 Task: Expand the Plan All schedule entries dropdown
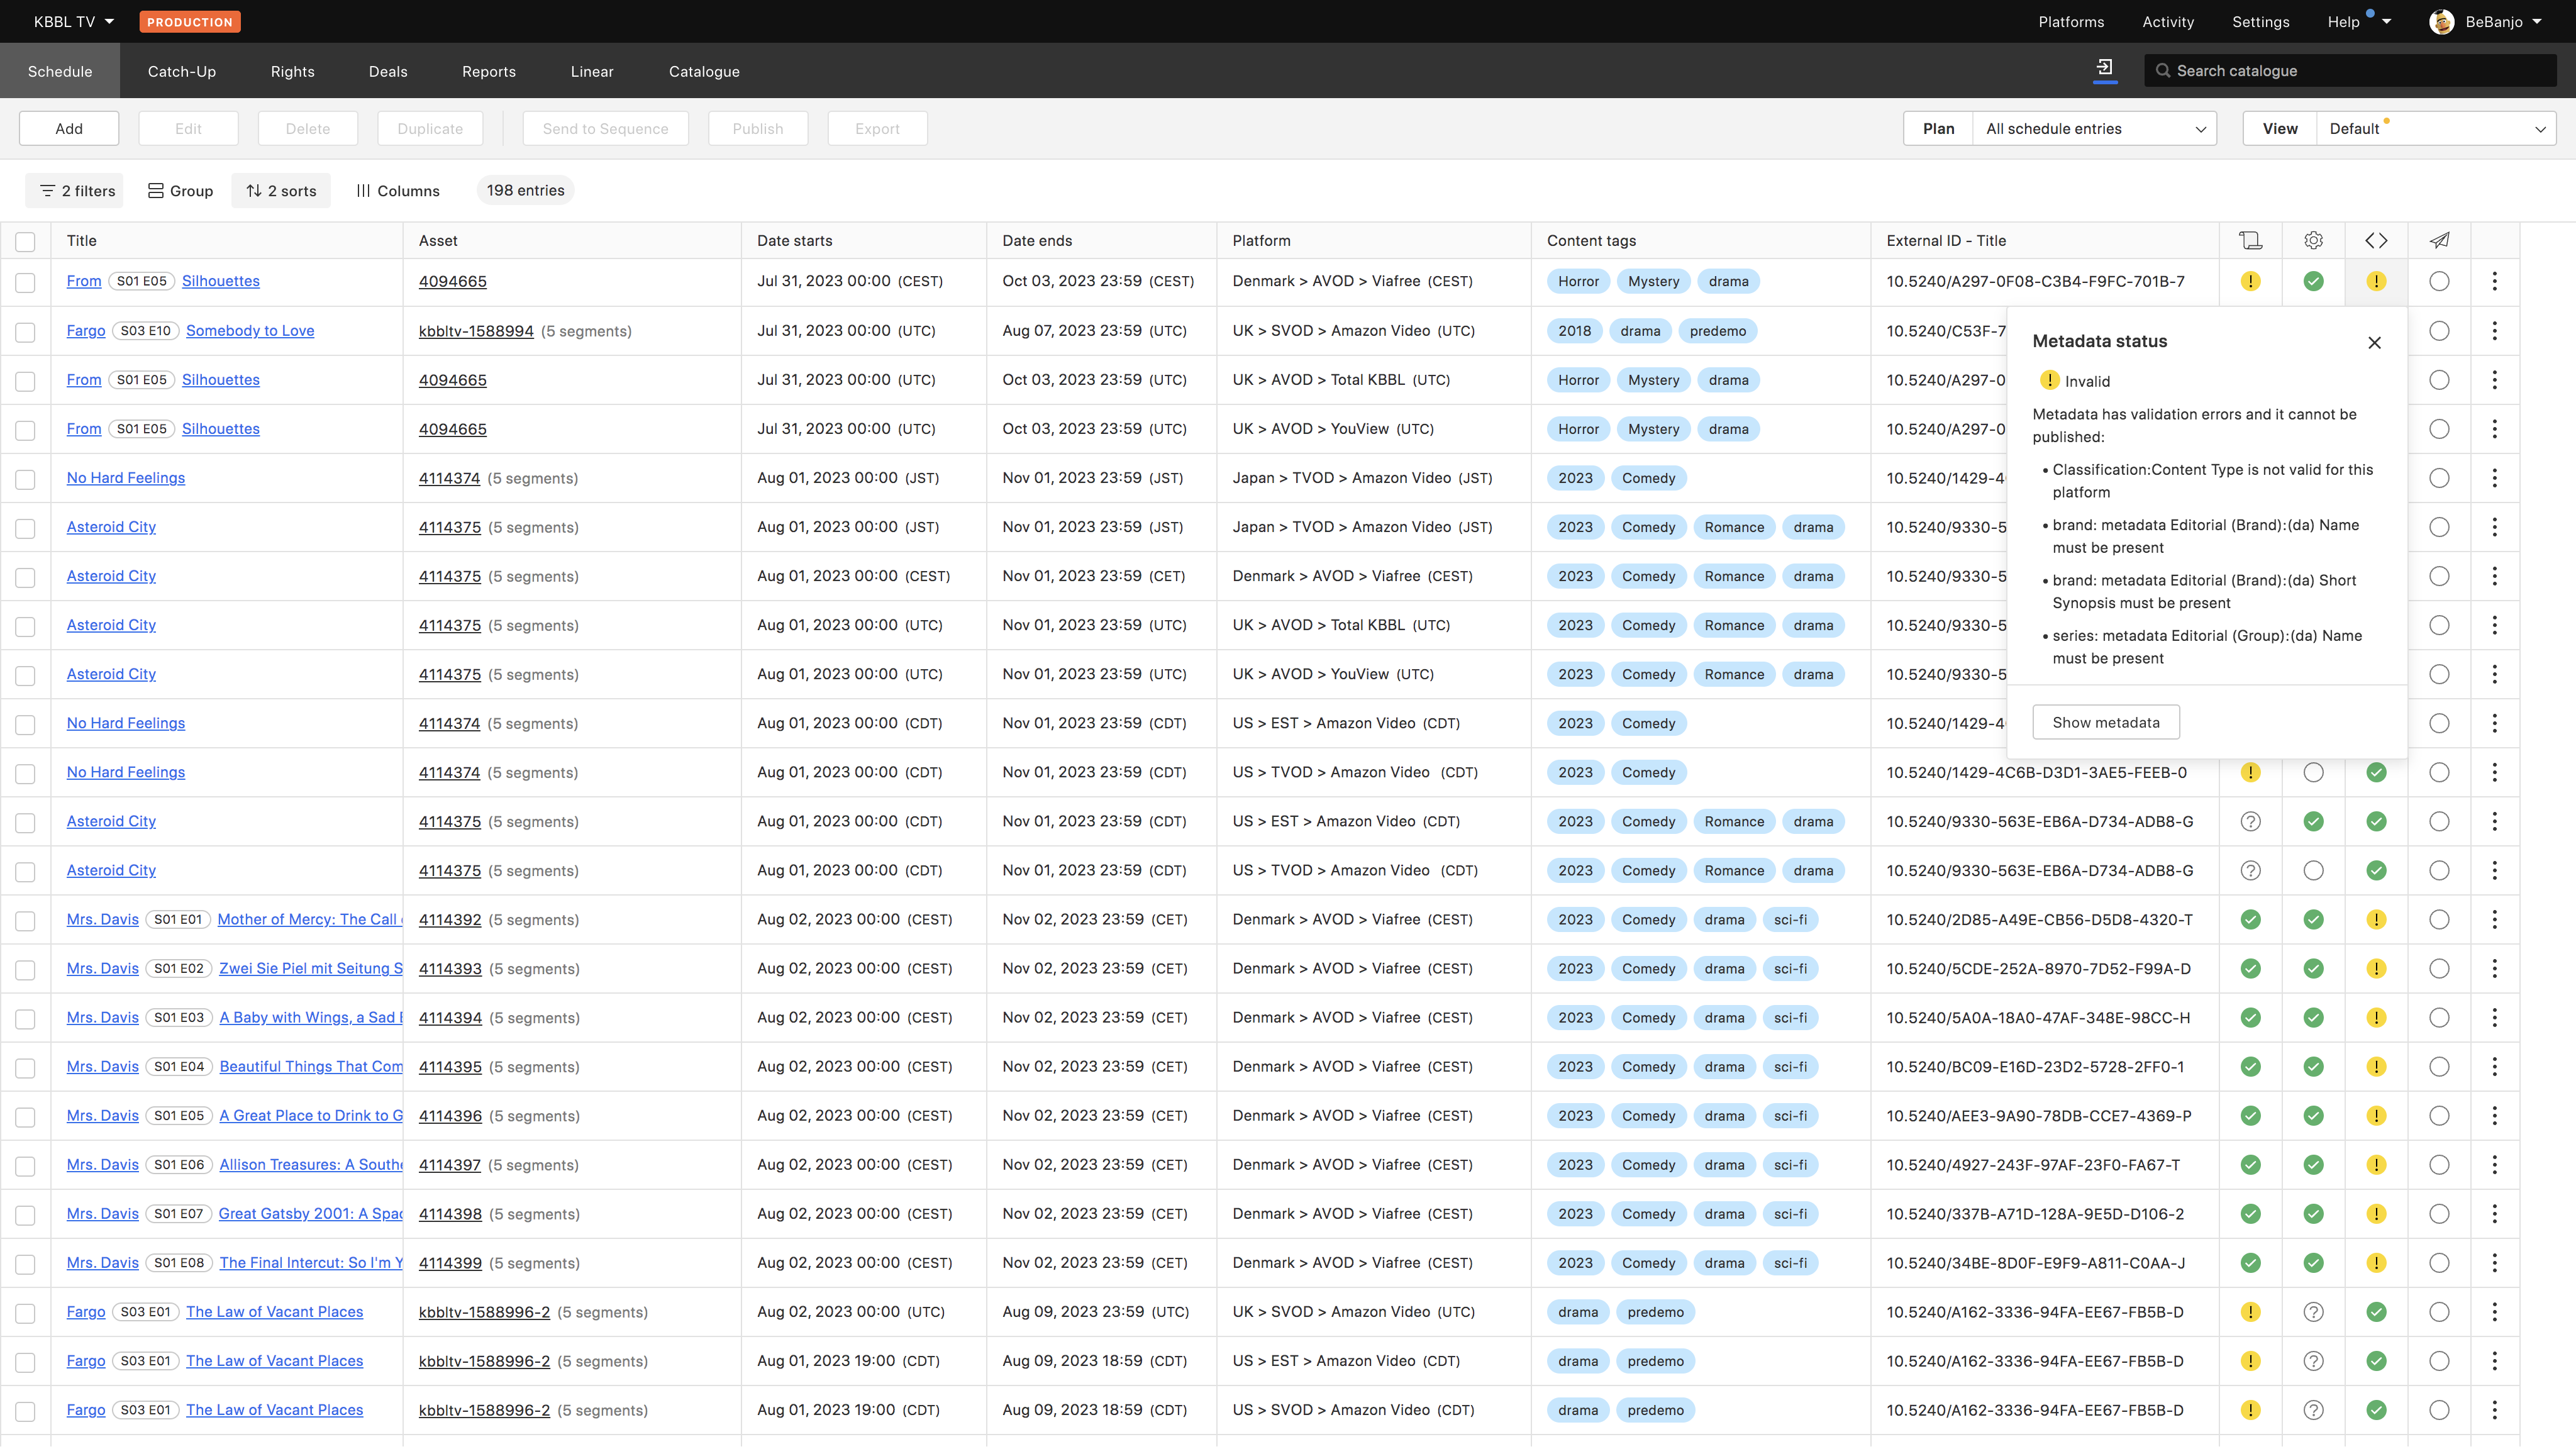[2094, 129]
